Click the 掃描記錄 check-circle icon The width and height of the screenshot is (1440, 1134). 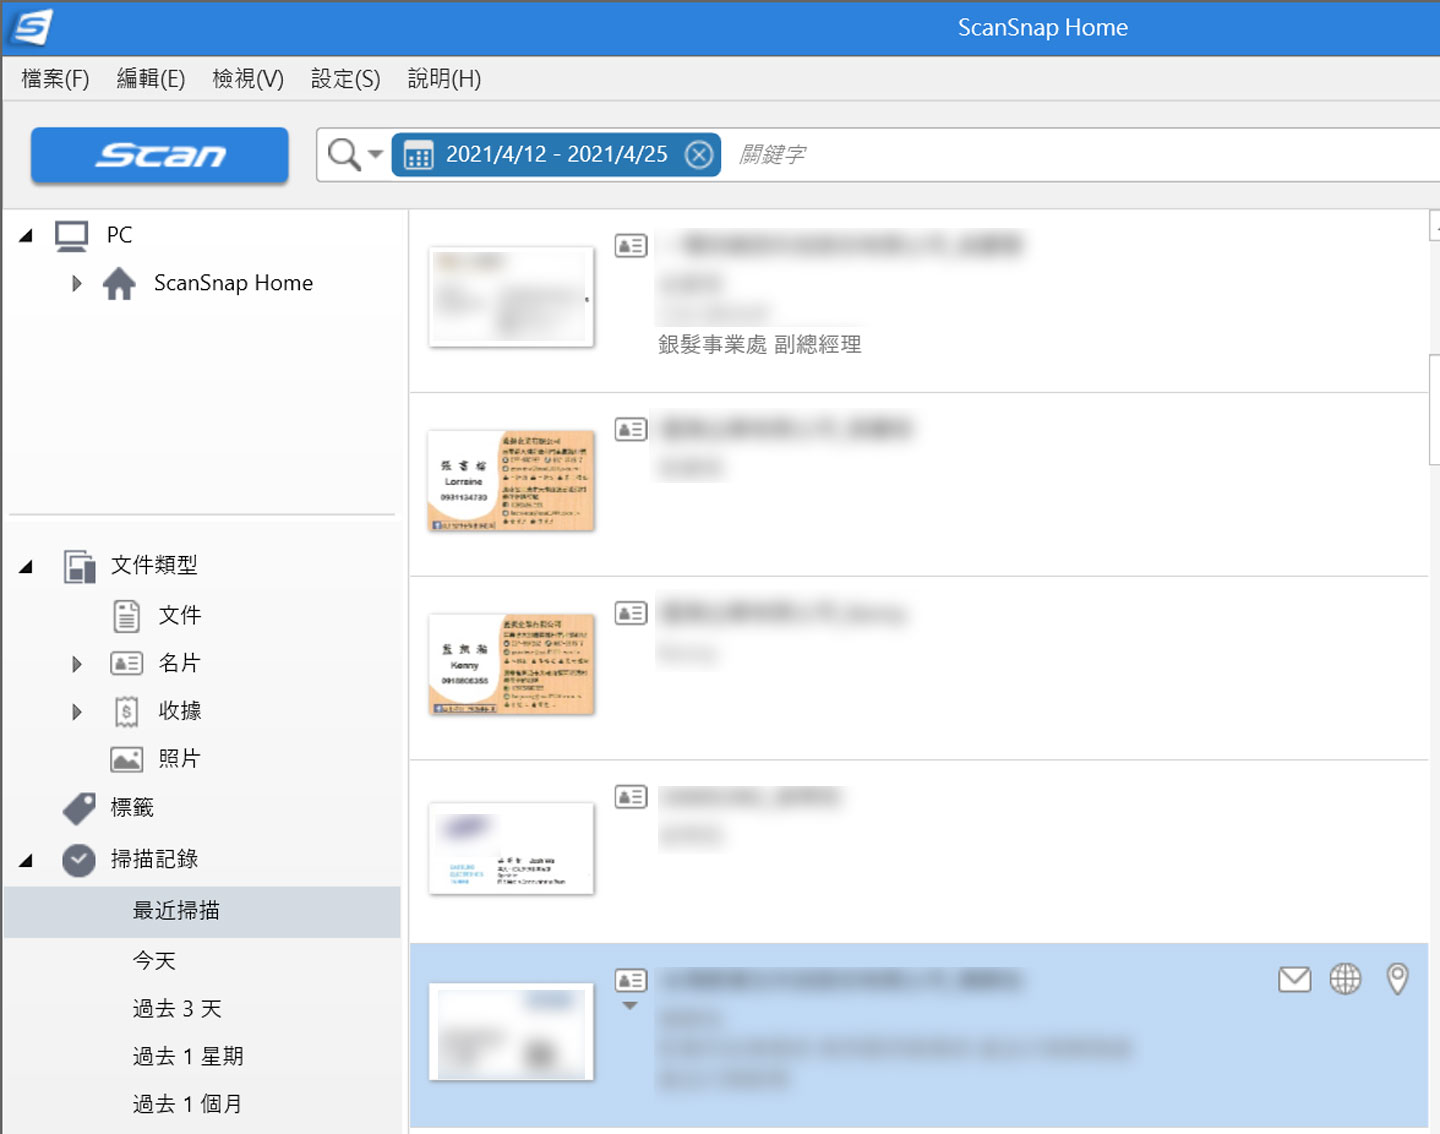coord(79,860)
